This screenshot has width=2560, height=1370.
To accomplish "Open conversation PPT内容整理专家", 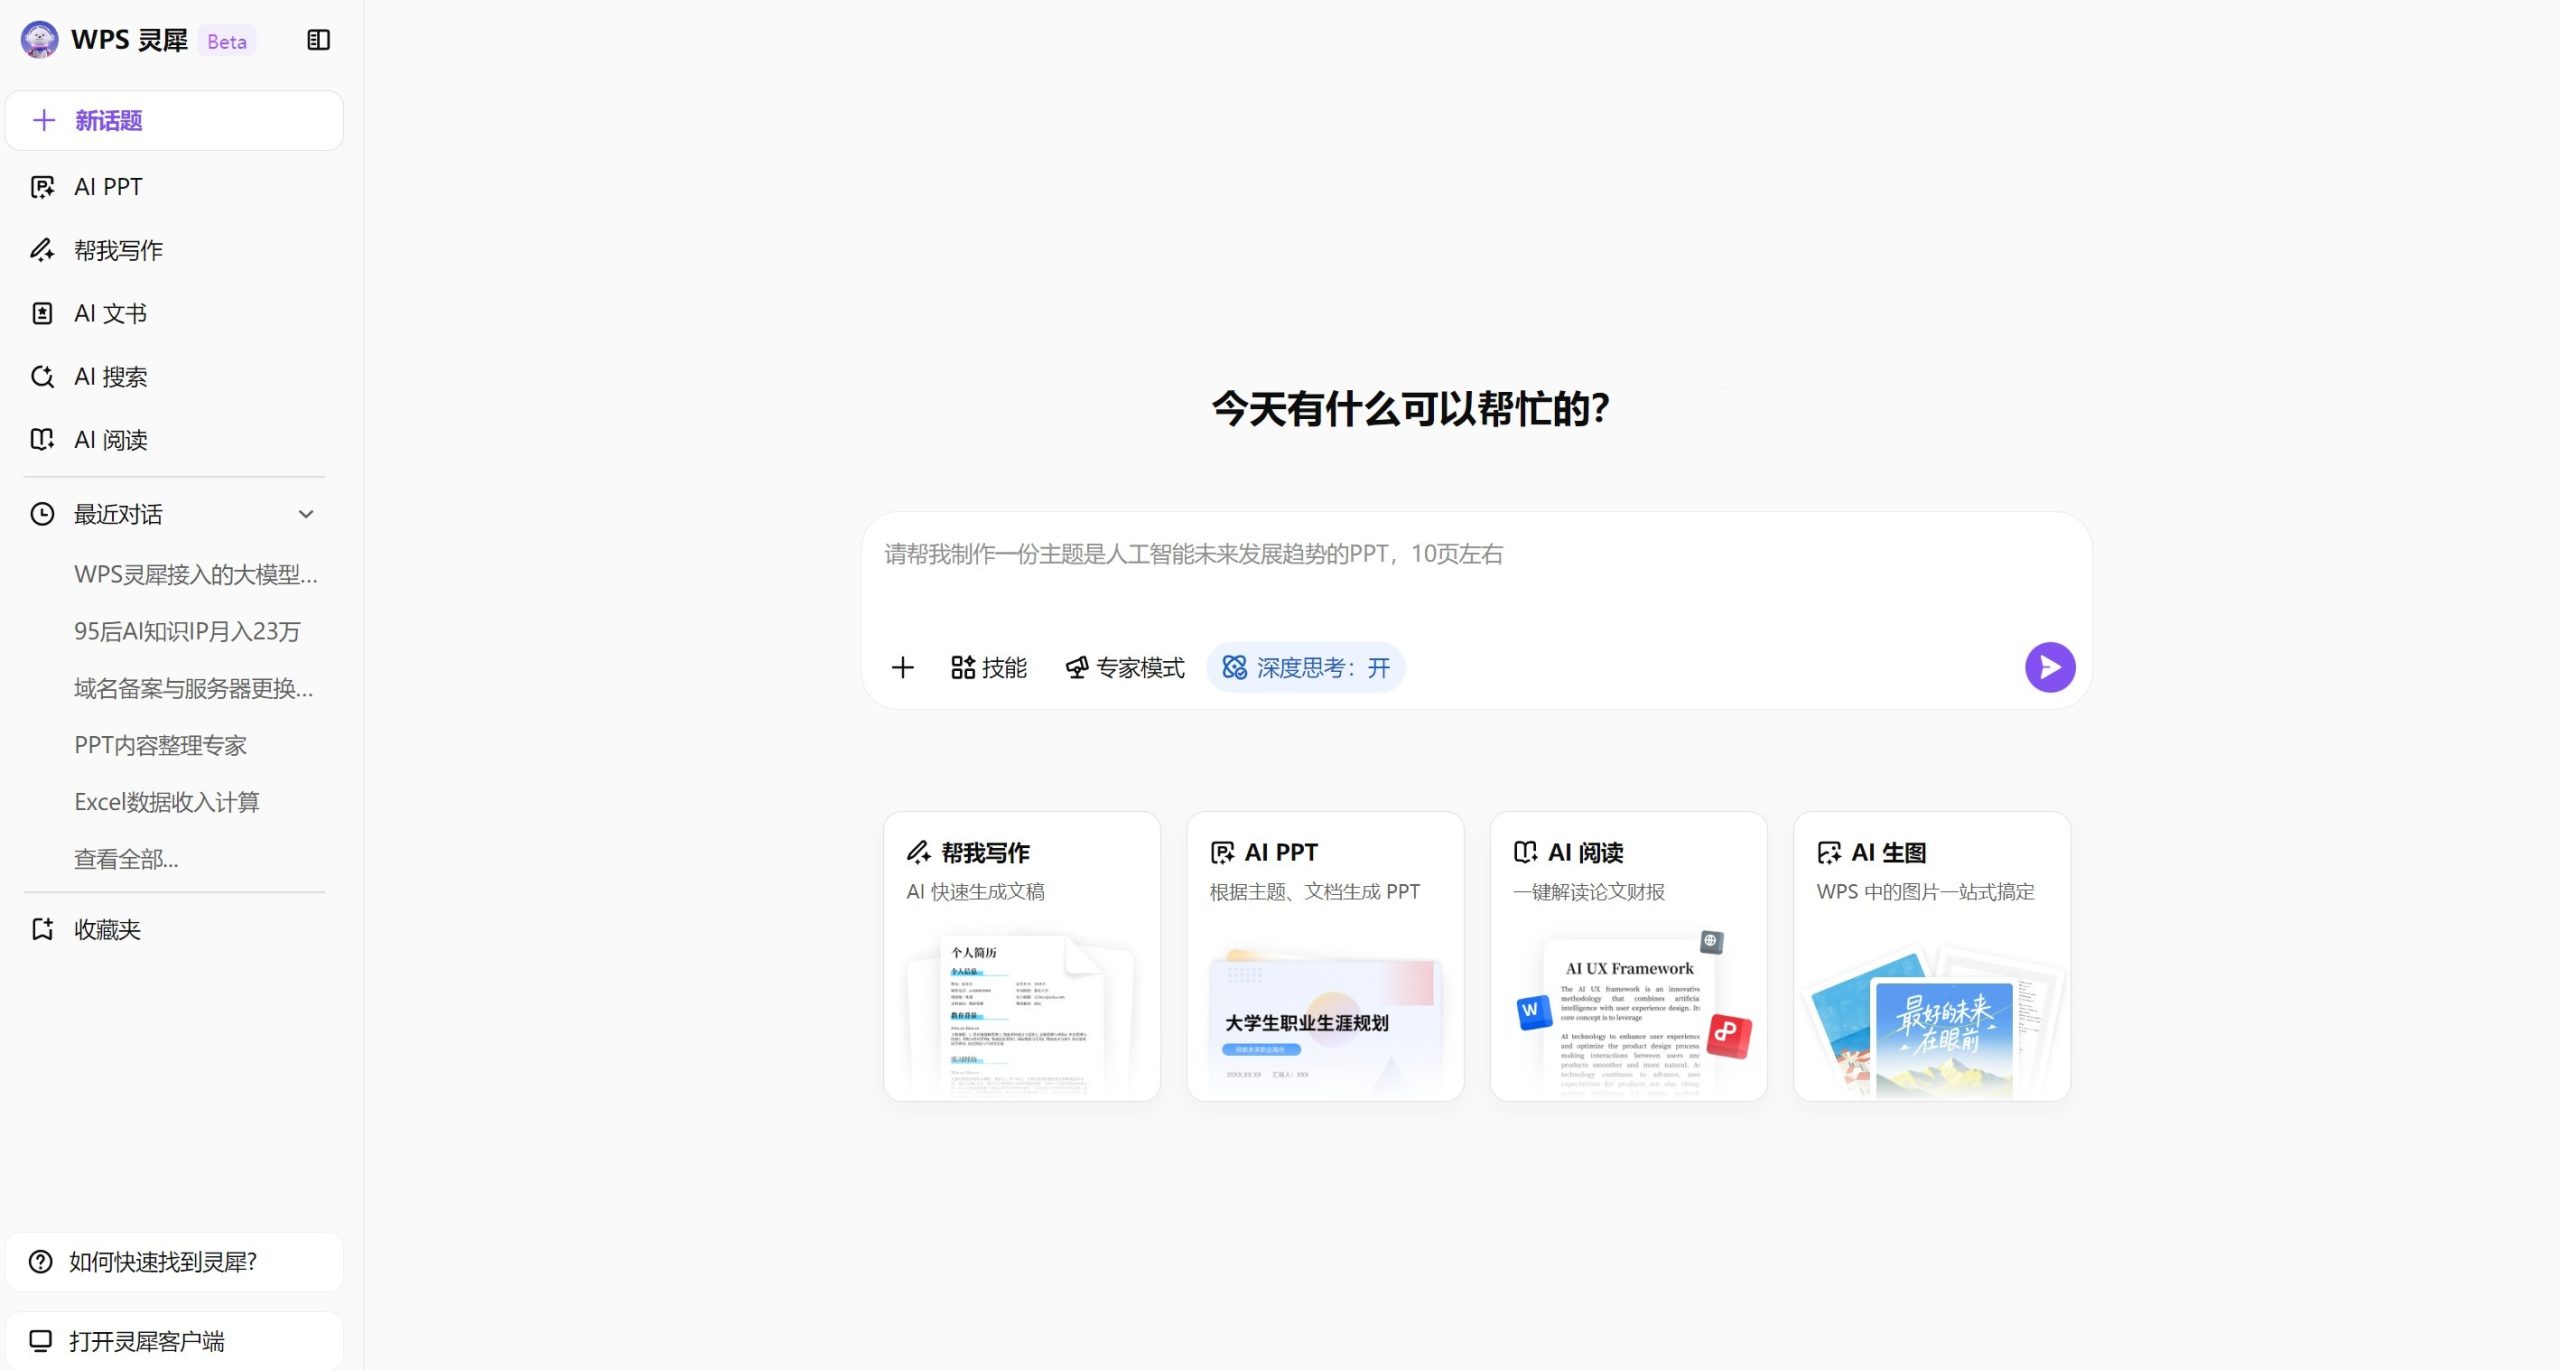I will 160,746.
